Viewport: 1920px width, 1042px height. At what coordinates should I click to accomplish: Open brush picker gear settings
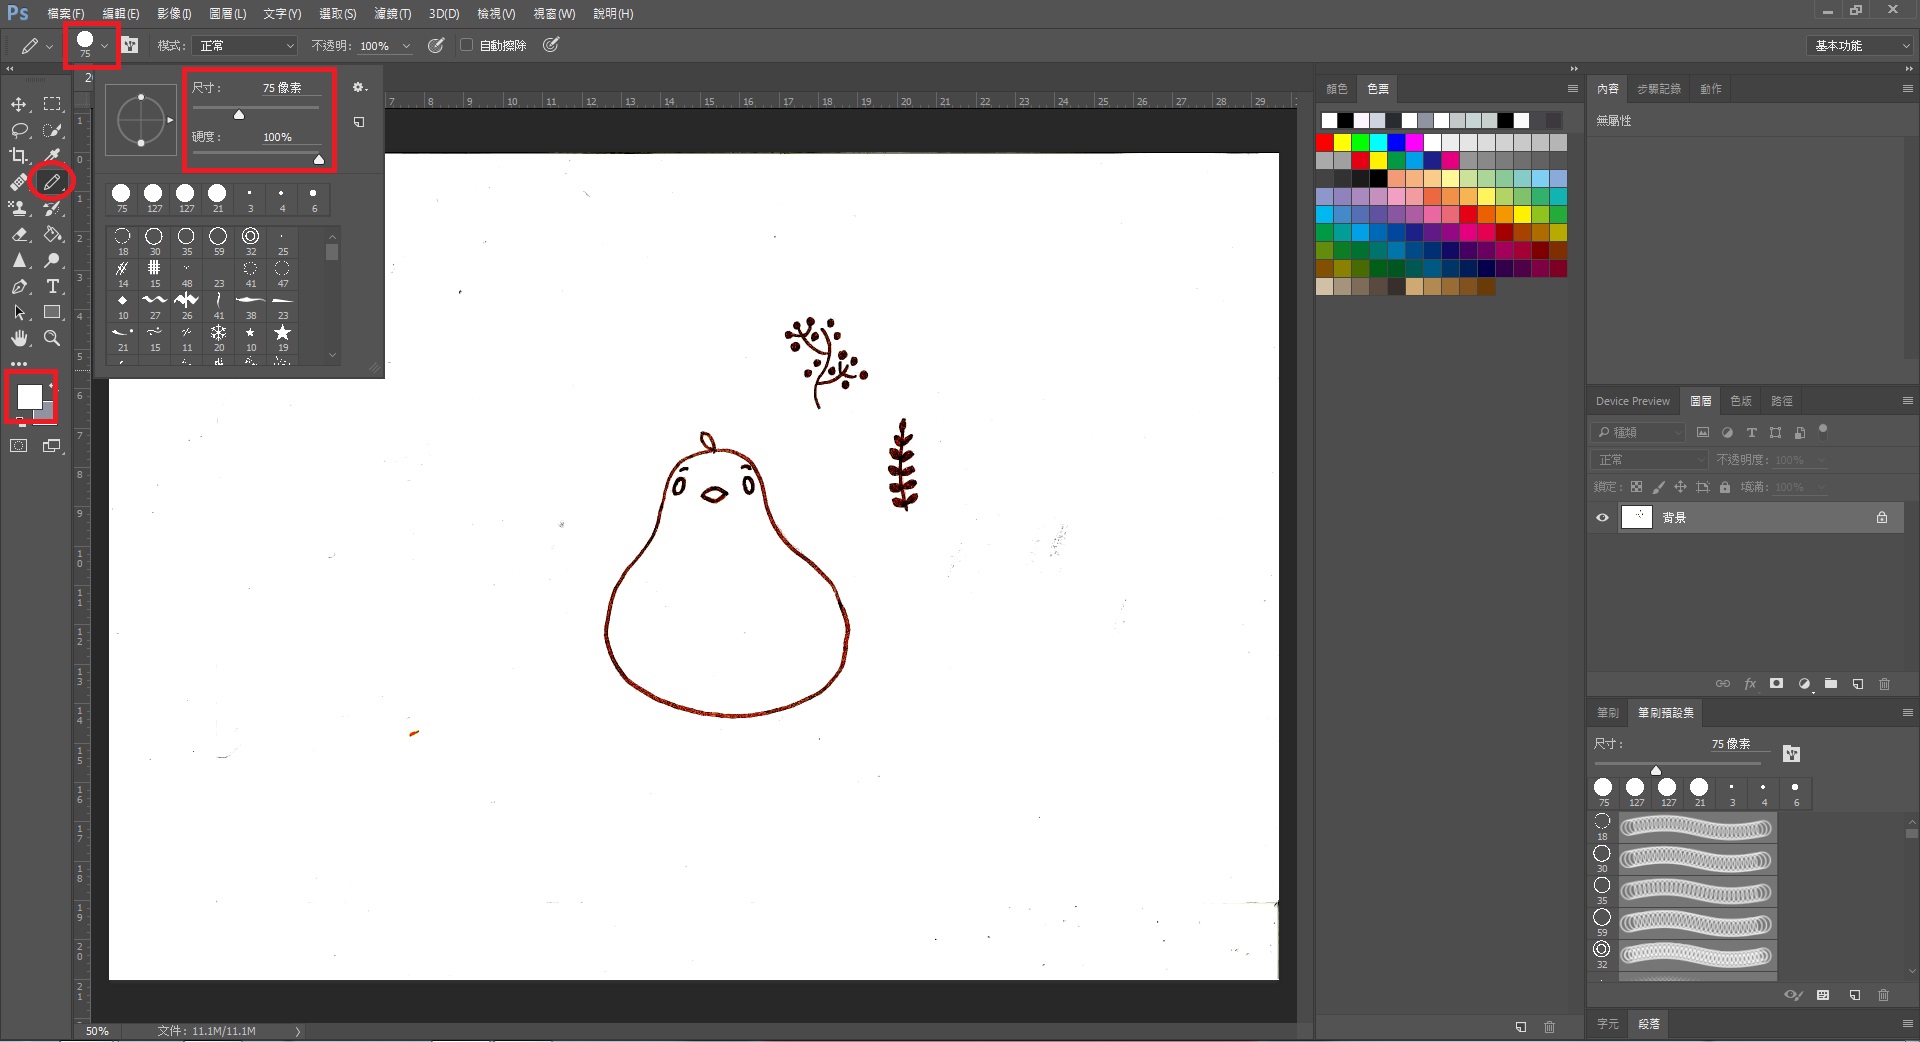click(359, 88)
